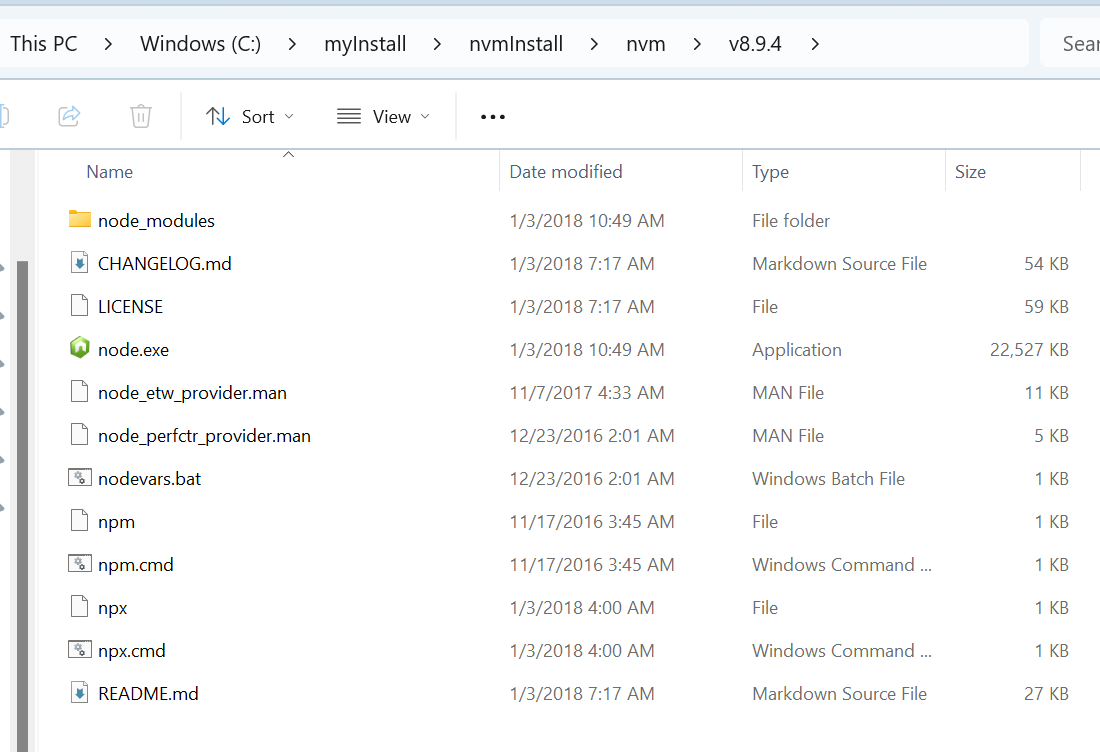
Task: Click the 11/7/2017 4:33 AM date
Action: point(586,393)
